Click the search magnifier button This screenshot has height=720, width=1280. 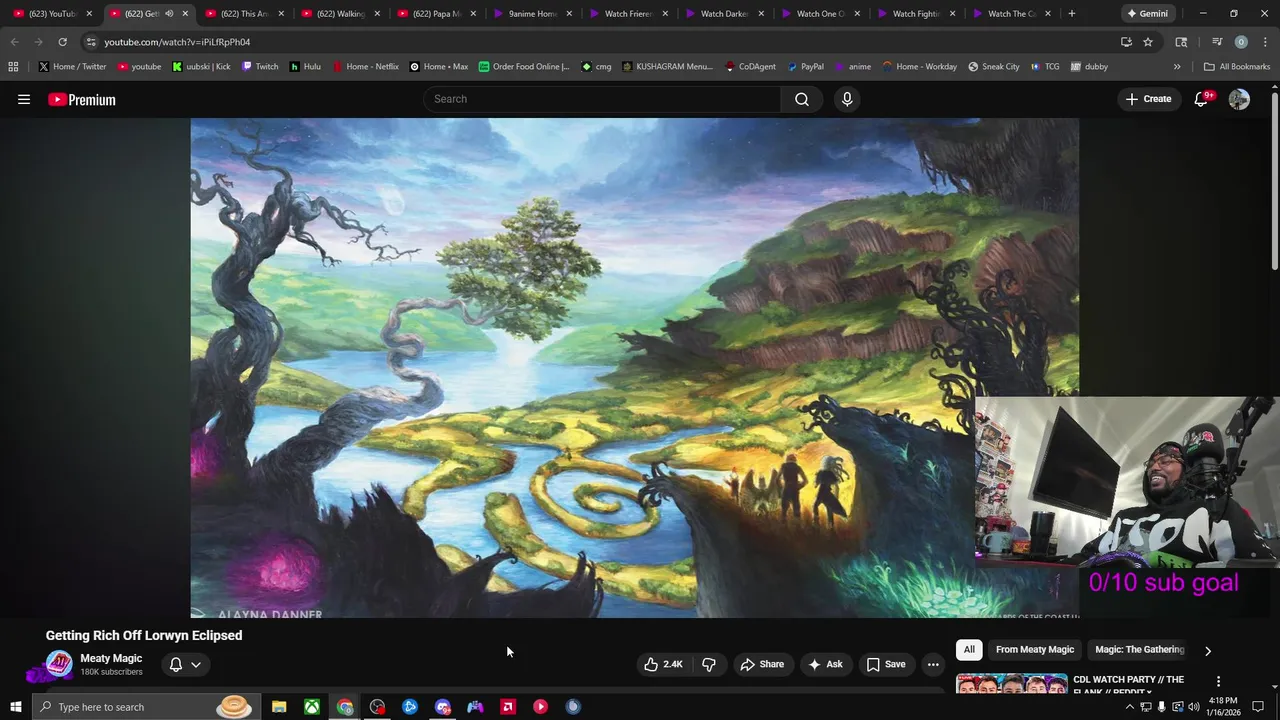pyautogui.click(x=801, y=99)
